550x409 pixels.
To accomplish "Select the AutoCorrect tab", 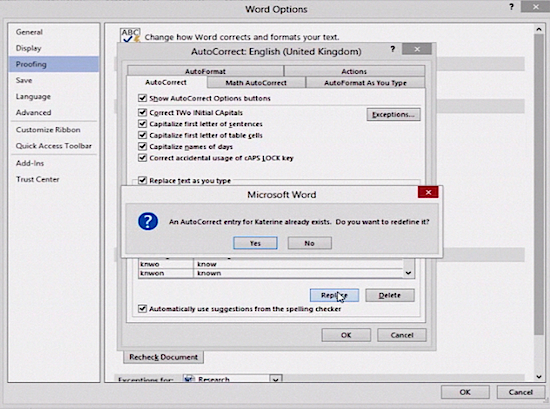I will point(166,82).
